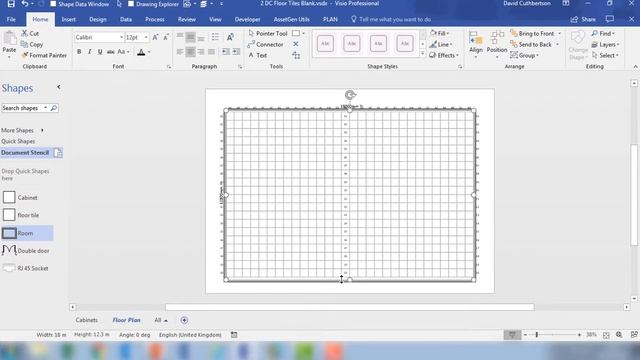
Task: Click the add new page plus icon
Action: point(184,320)
